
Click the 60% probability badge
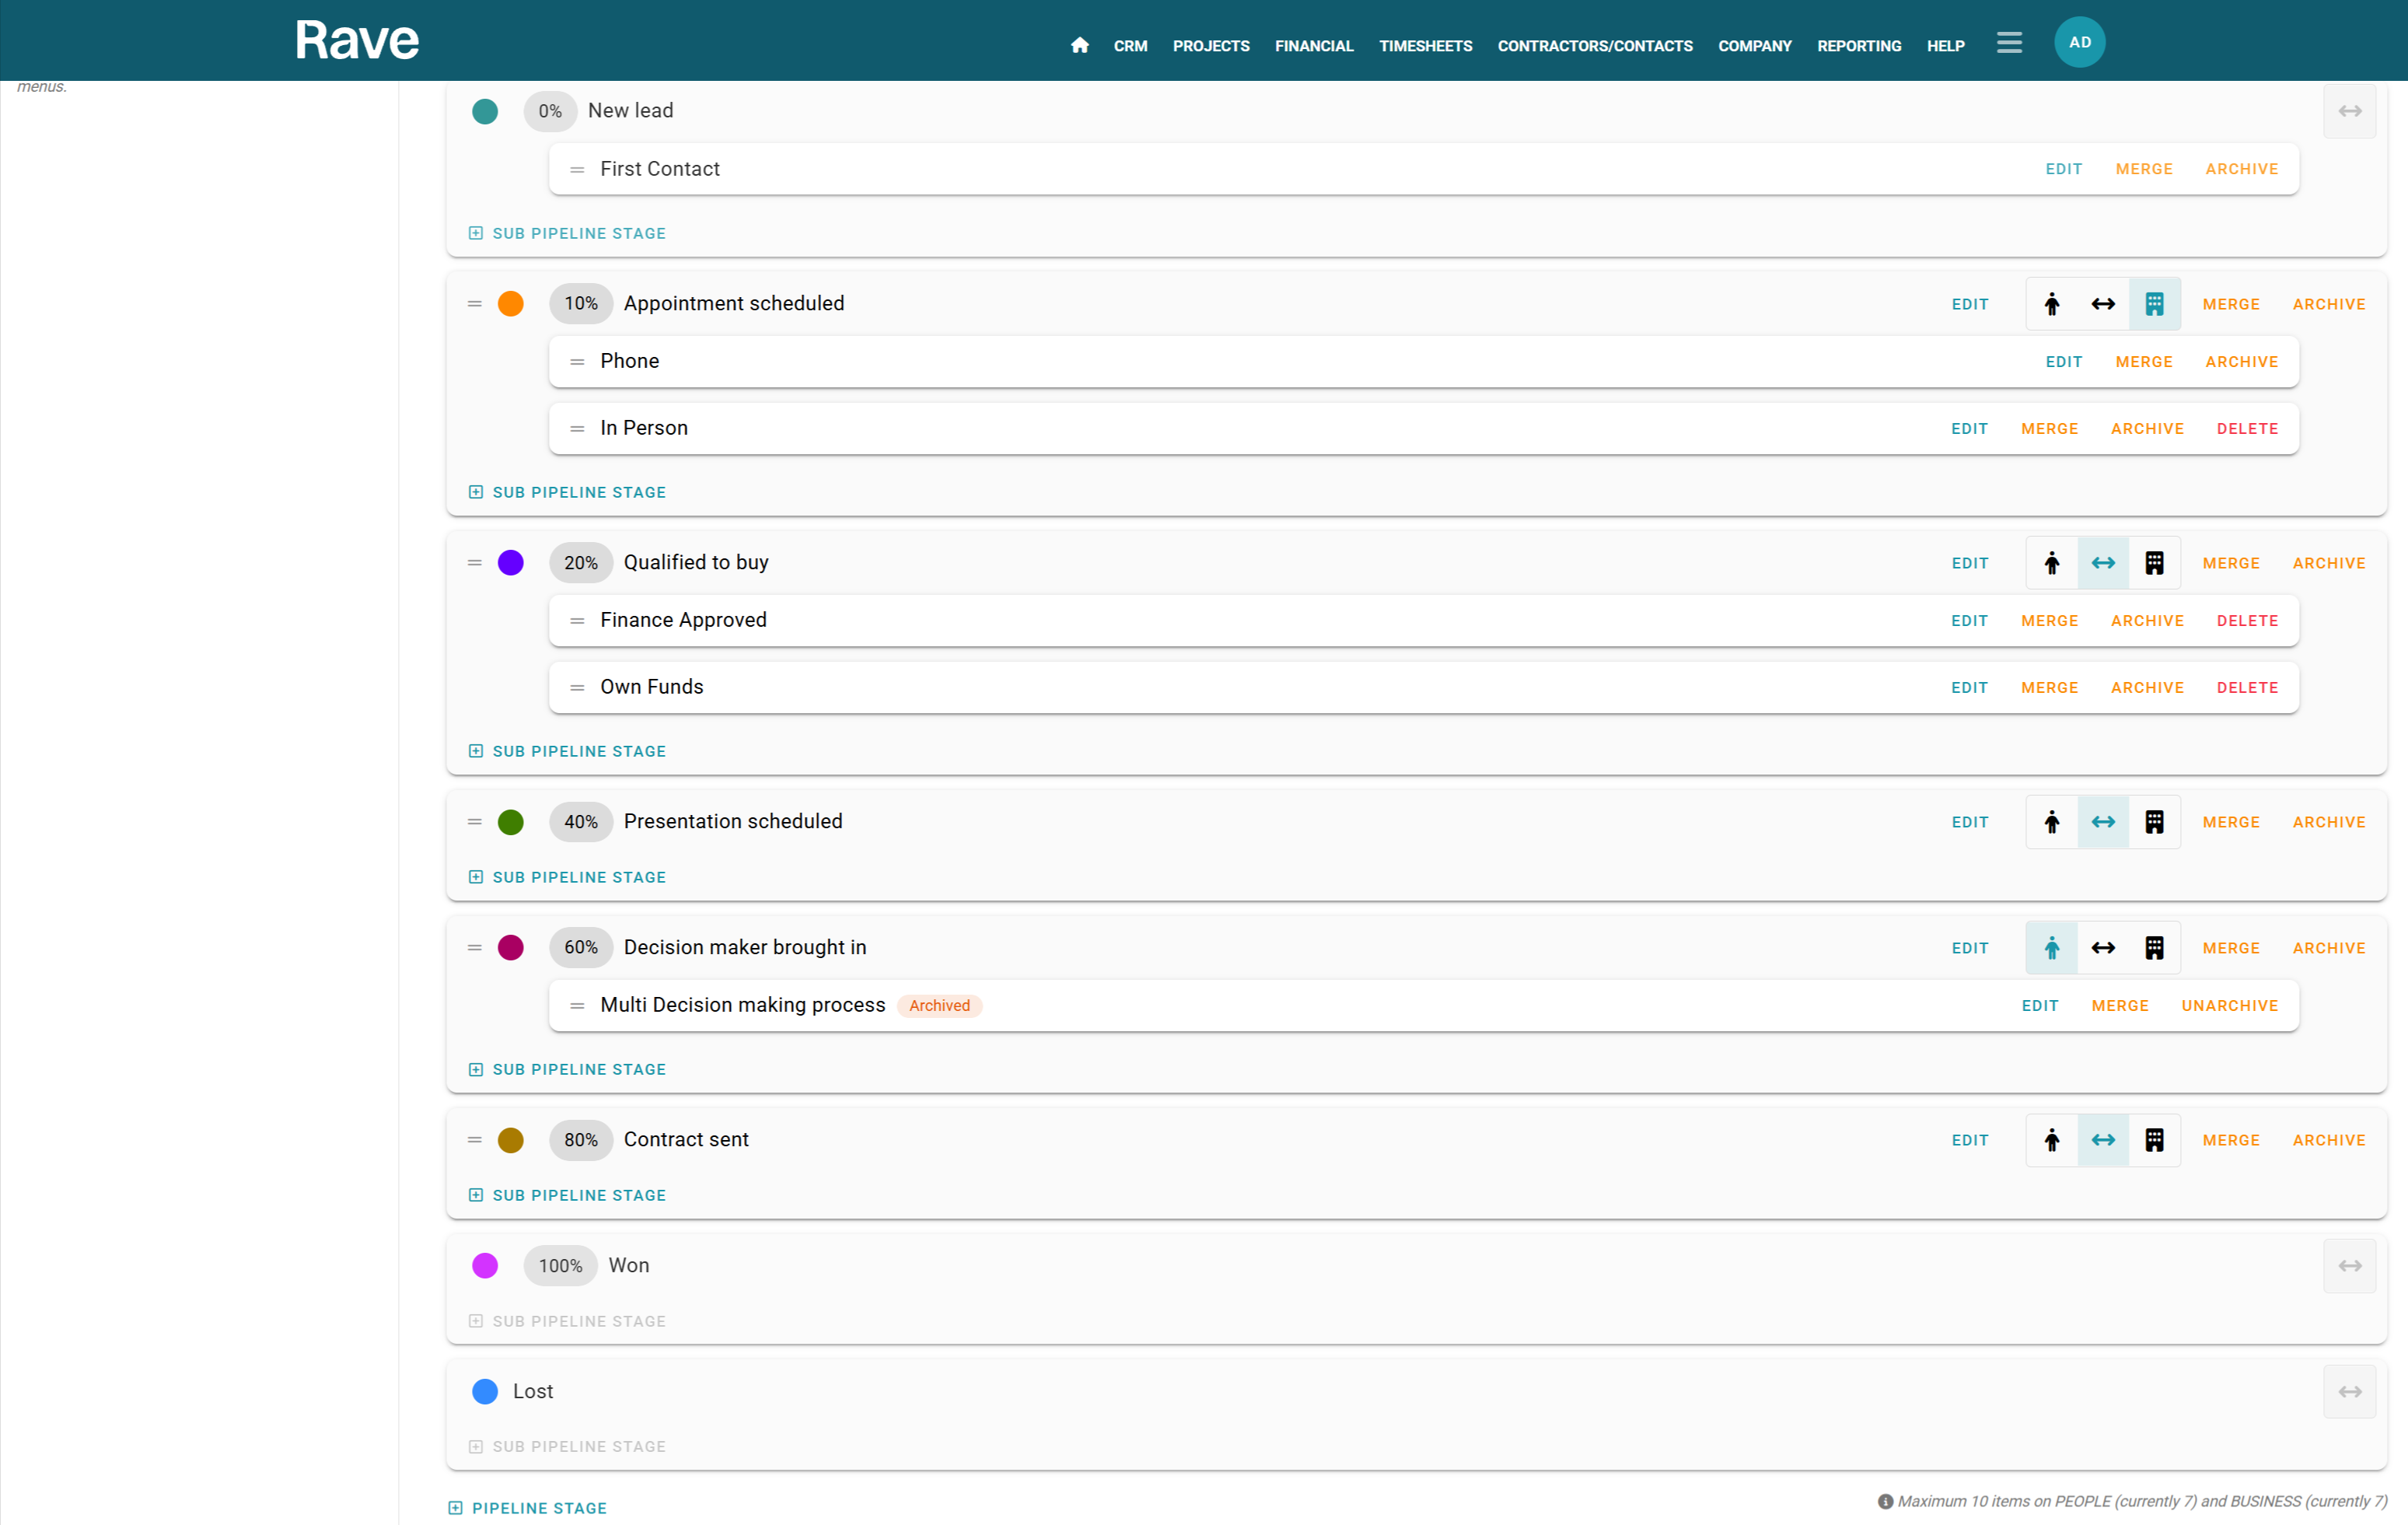click(x=581, y=948)
